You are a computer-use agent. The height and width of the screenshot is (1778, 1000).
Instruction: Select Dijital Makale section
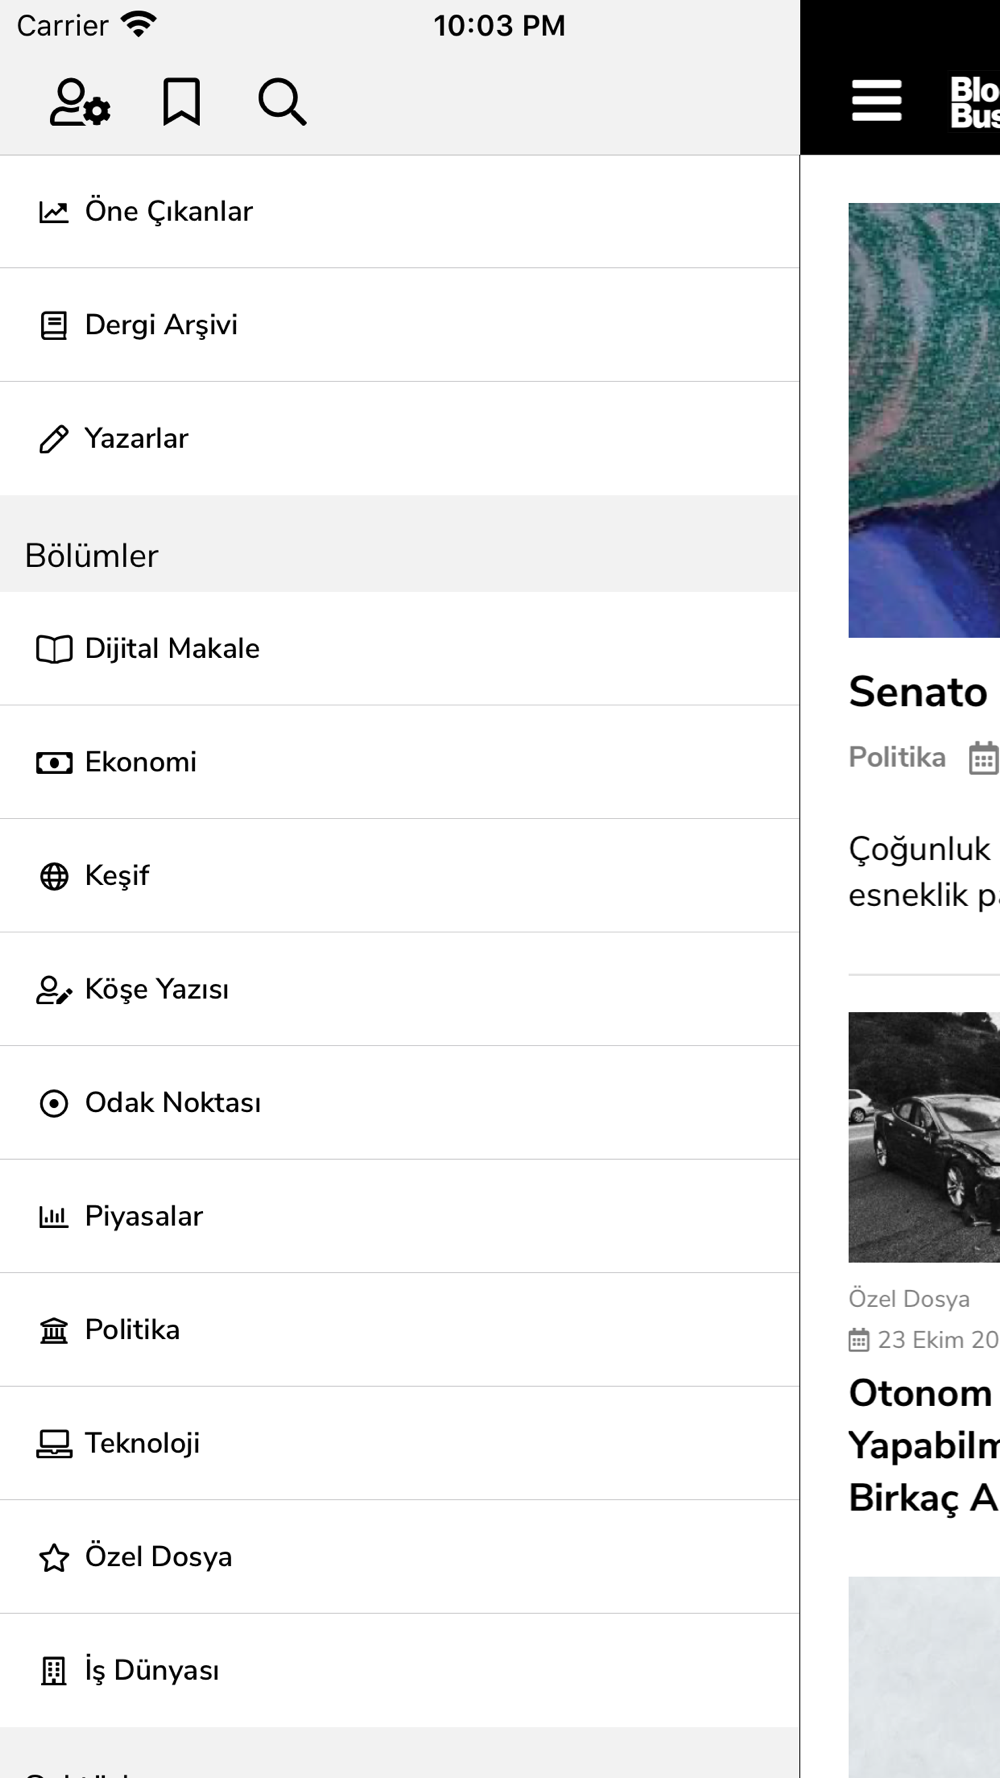click(x=399, y=649)
